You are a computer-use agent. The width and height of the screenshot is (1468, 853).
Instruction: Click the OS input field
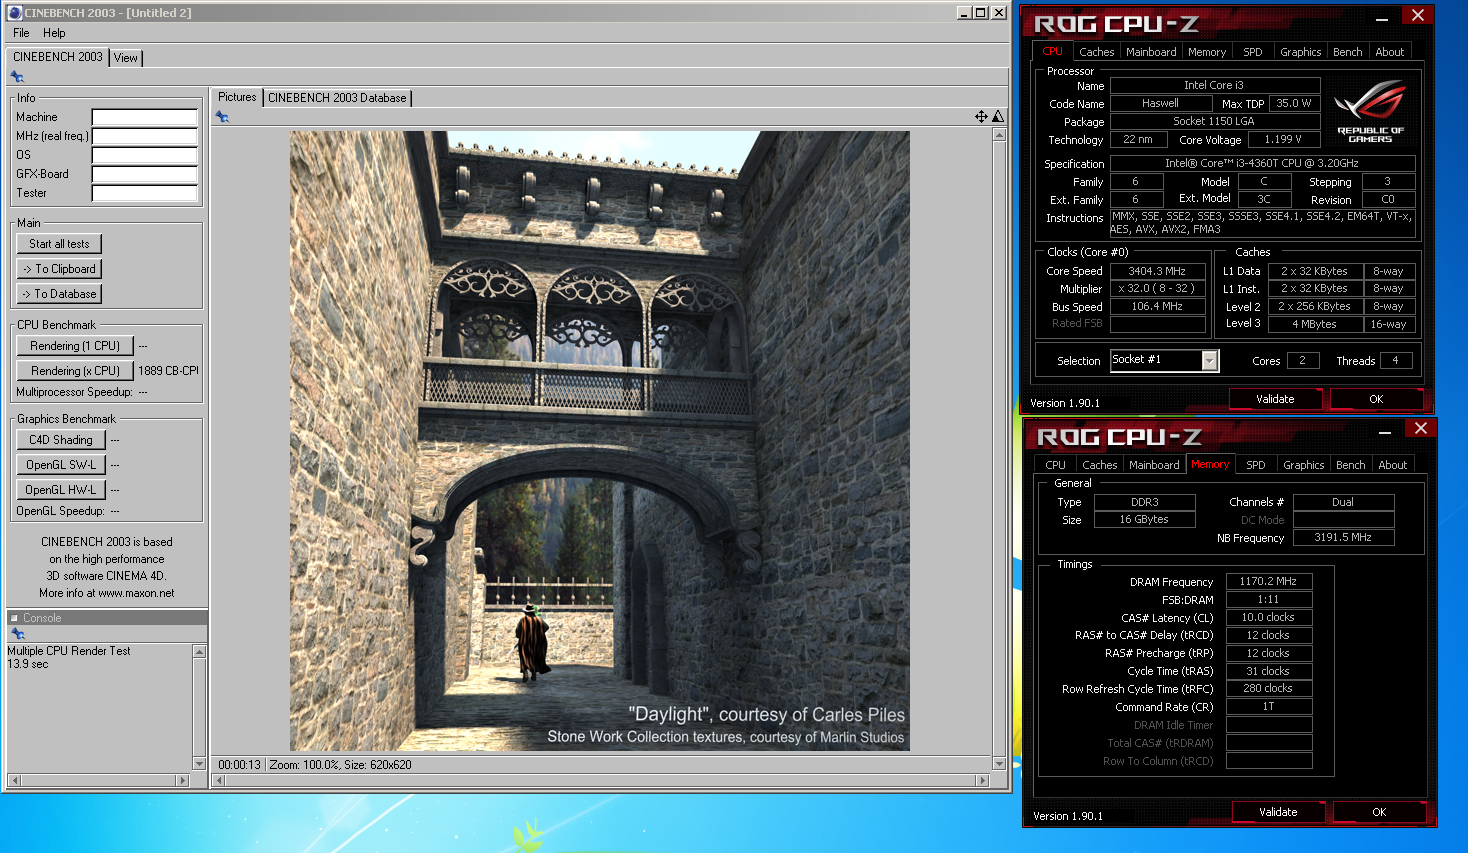click(145, 155)
